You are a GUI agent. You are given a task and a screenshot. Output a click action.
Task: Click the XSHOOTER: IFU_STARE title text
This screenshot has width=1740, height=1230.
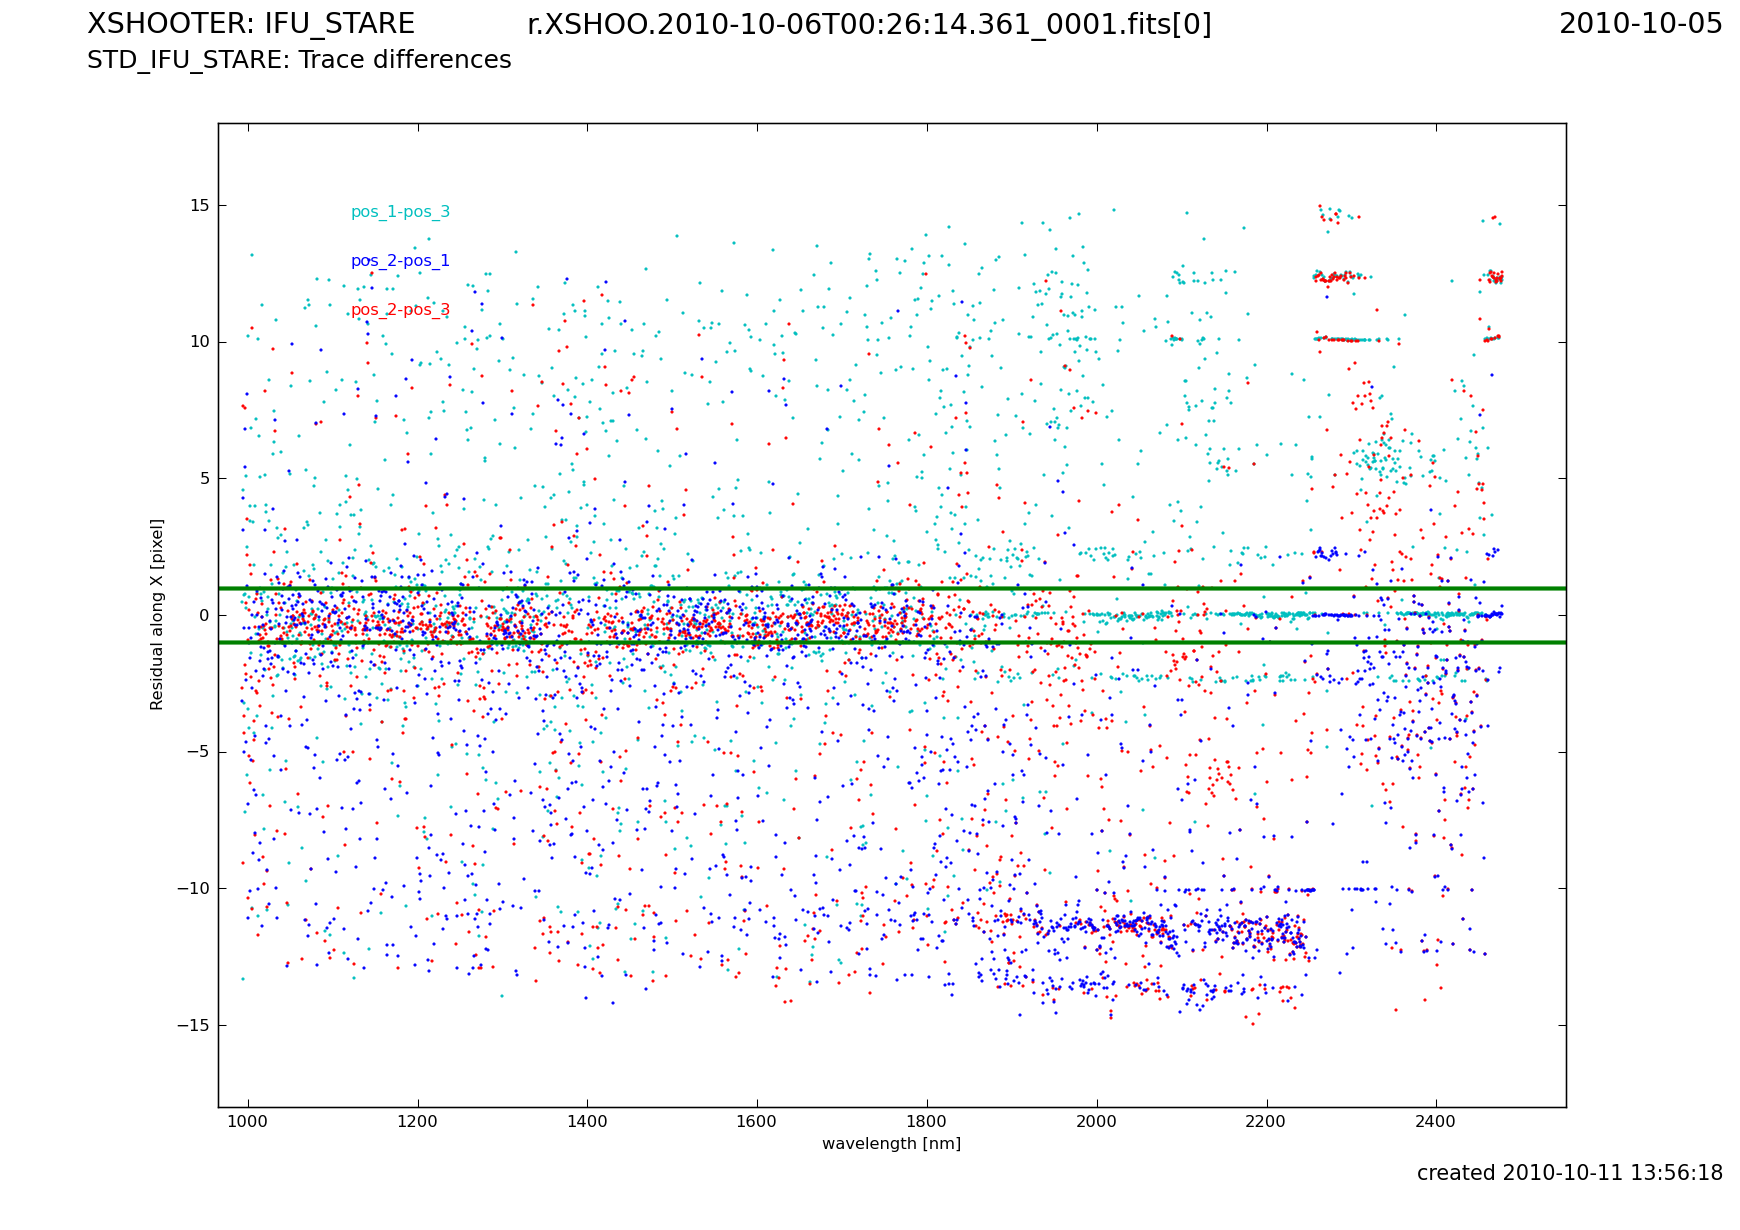(250, 25)
